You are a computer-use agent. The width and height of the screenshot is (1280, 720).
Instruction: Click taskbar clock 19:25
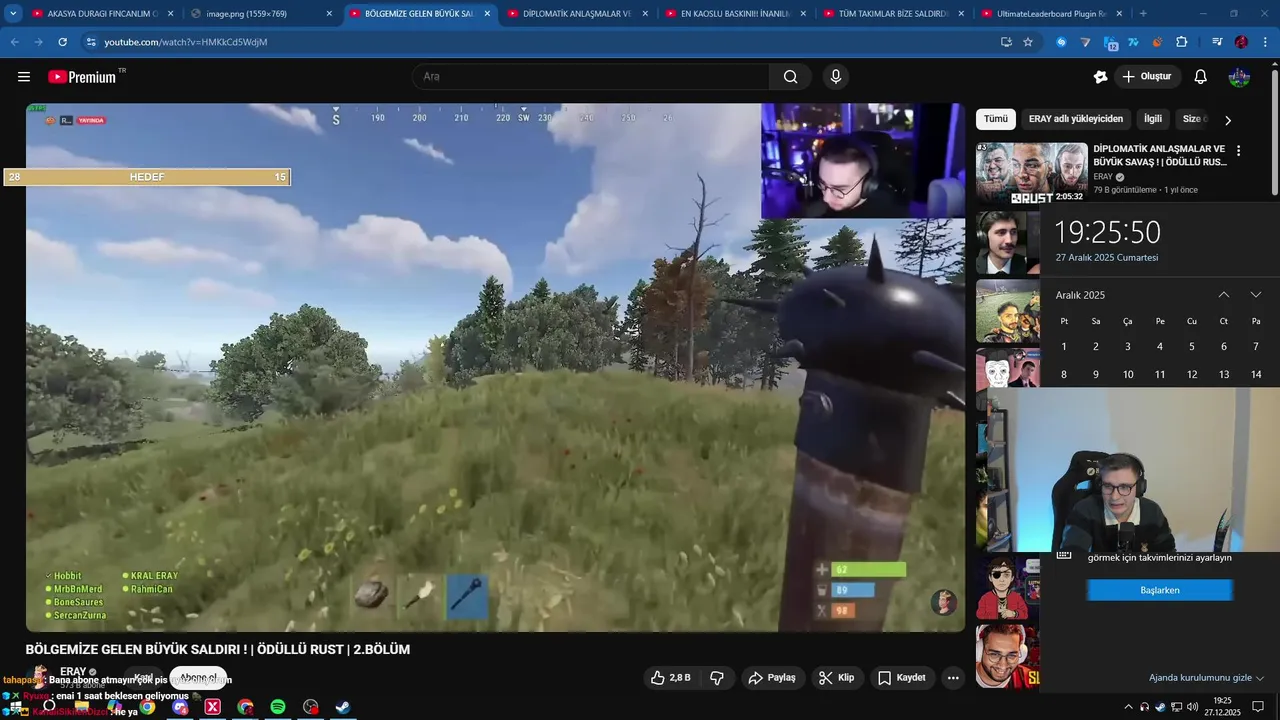[x=1223, y=707]
